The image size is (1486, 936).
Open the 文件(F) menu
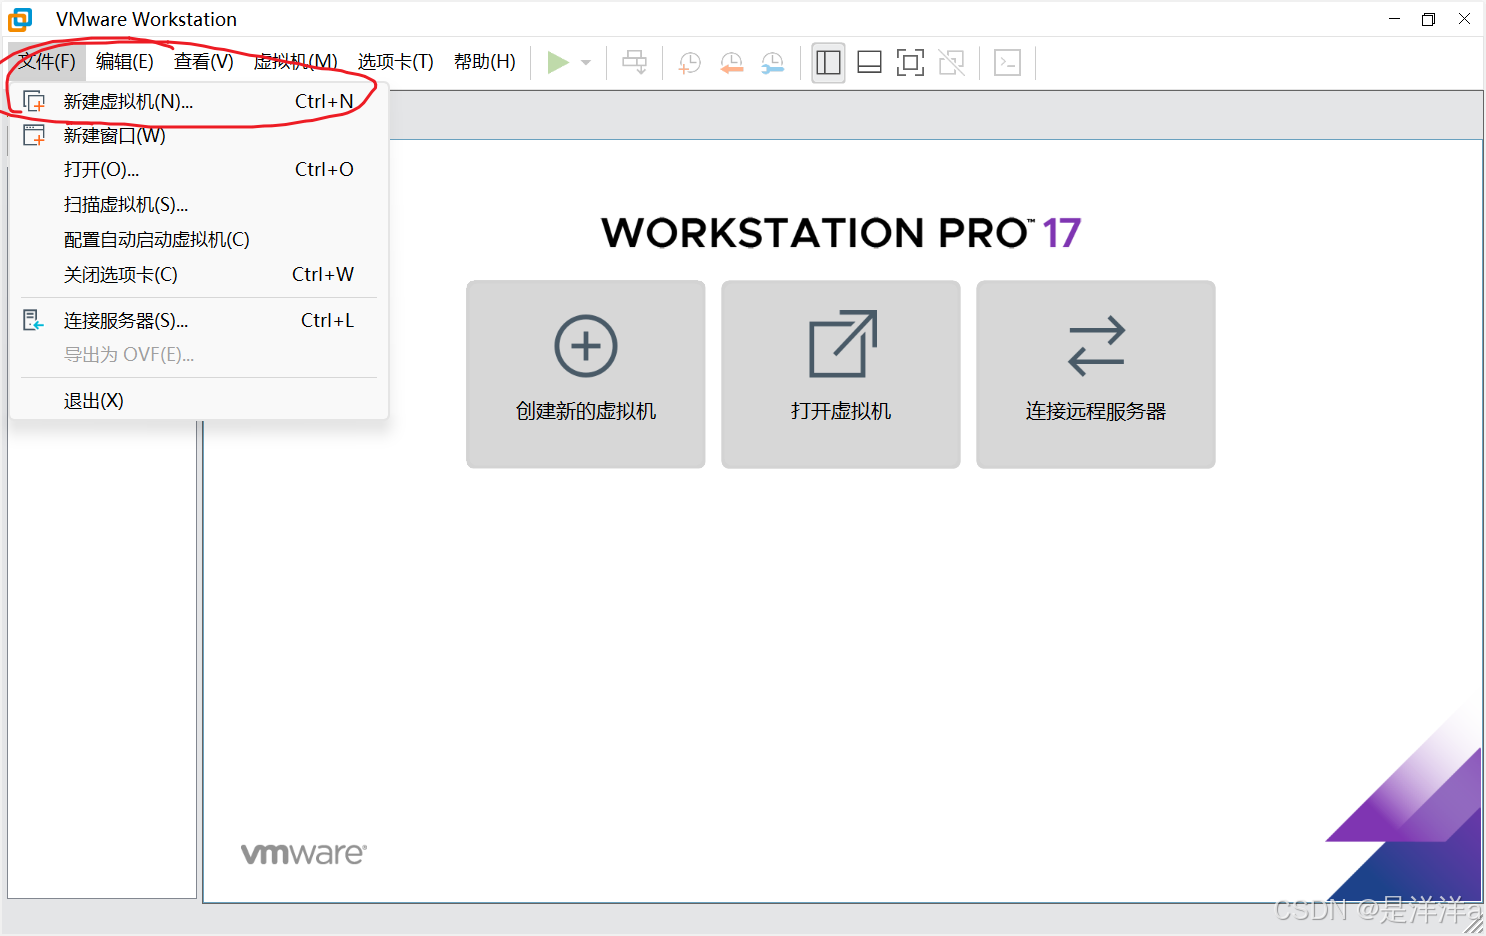pos(47,62)
